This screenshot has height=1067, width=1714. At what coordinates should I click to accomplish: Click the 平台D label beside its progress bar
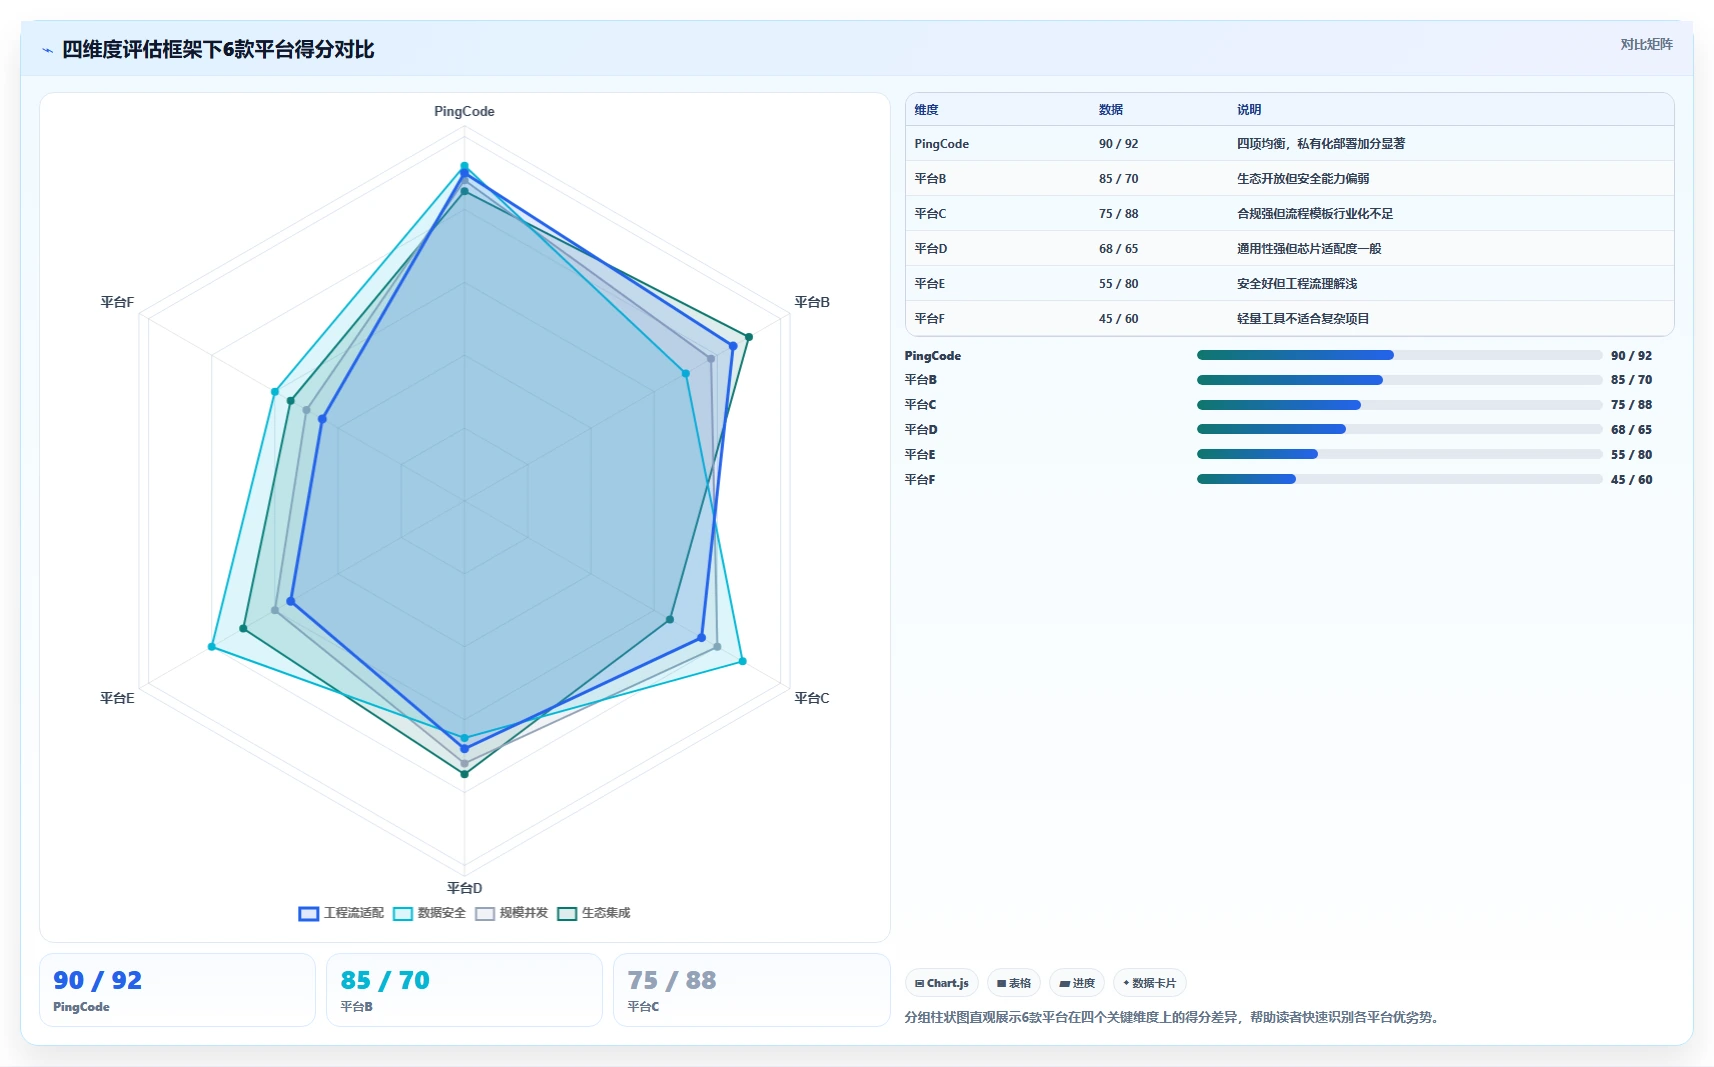921,430
